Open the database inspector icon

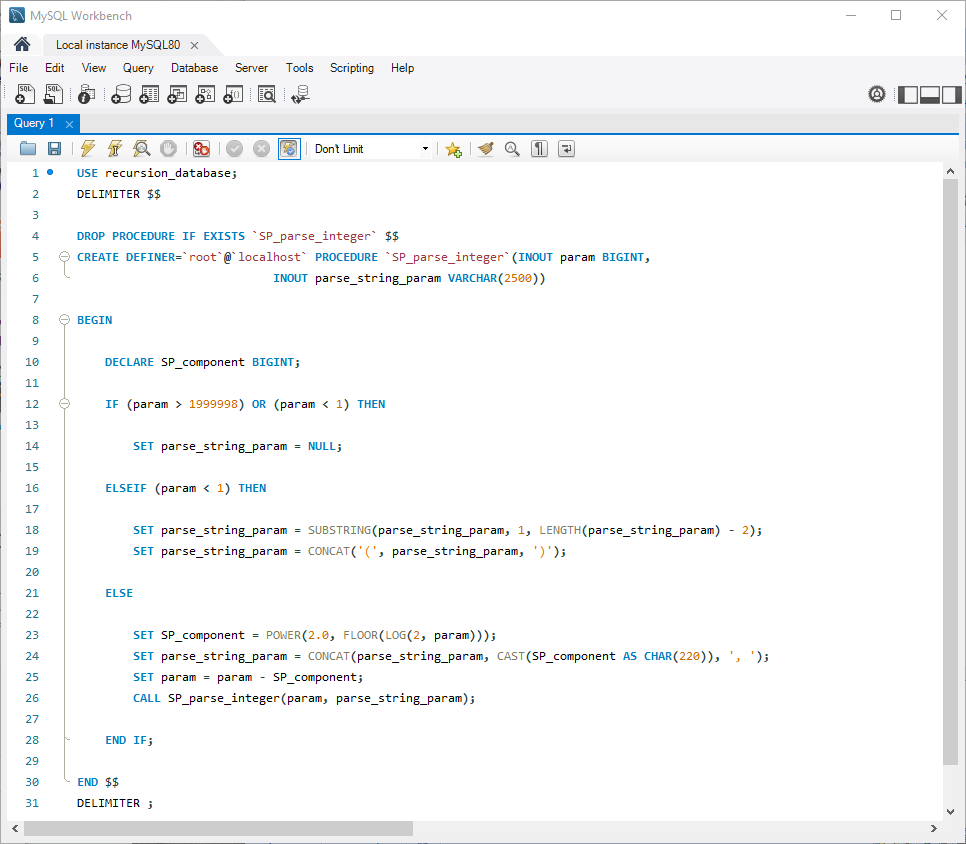(87, 95)
